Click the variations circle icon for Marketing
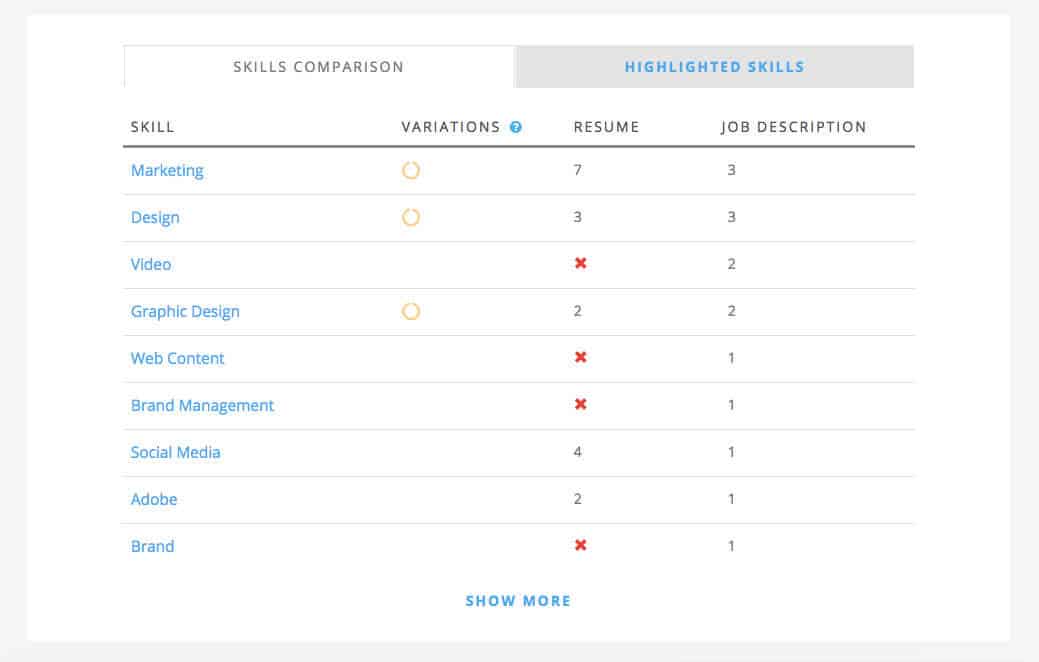Viewport: 1039px width, 662px height. tap(411, 170)
